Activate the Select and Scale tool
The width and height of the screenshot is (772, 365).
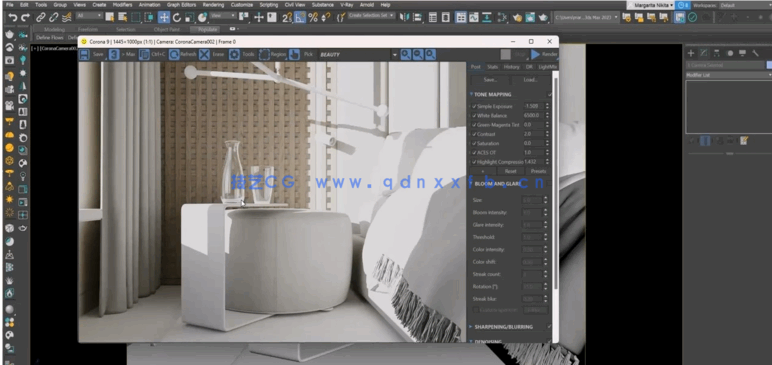190,17
